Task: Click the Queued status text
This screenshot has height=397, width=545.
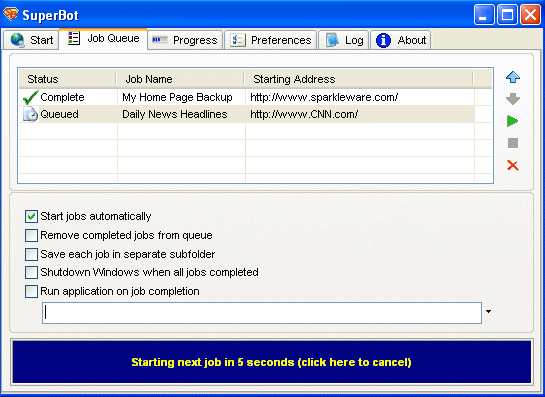Action: 59,114
